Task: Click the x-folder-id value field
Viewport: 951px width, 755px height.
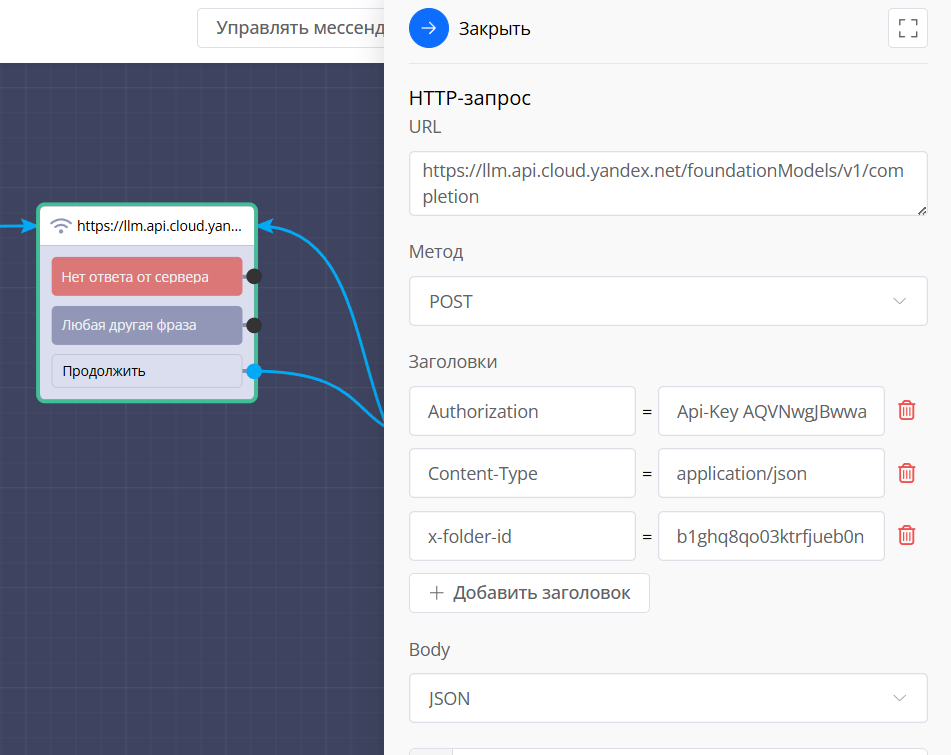Action: (770, 536)
